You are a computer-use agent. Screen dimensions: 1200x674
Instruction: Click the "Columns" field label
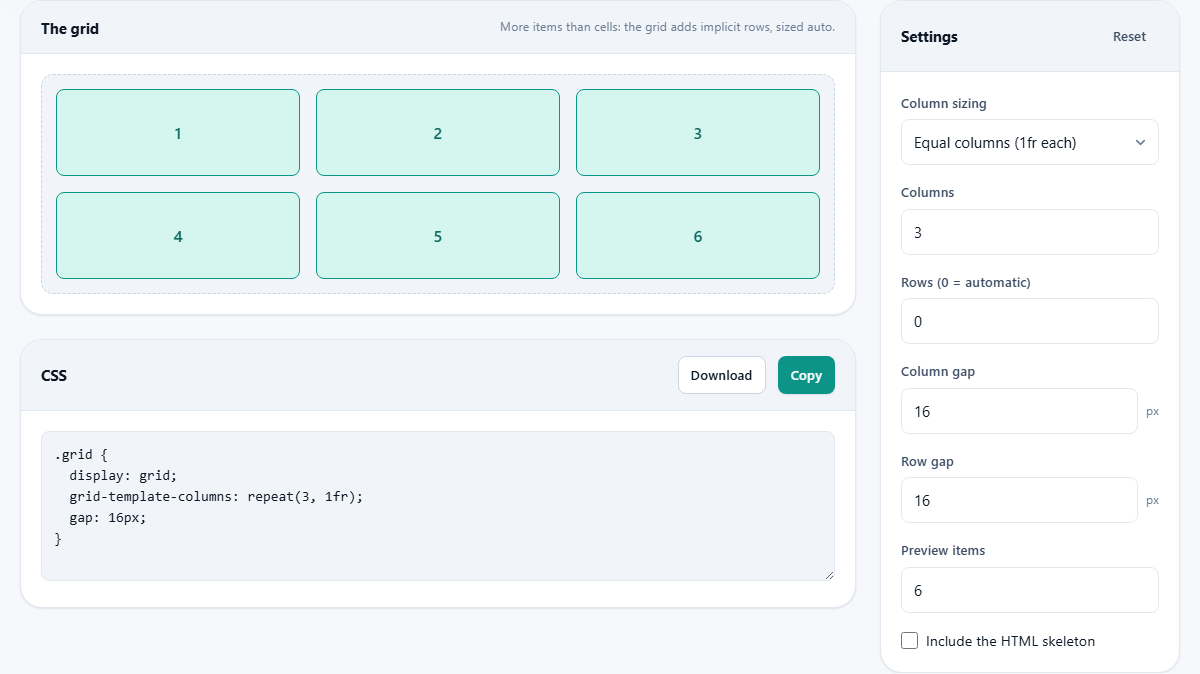[x=928, y=192]
